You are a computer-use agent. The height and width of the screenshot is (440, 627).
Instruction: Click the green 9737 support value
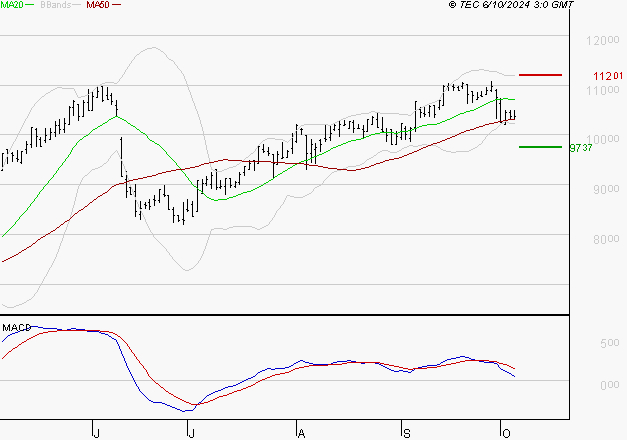click(581, 148)
